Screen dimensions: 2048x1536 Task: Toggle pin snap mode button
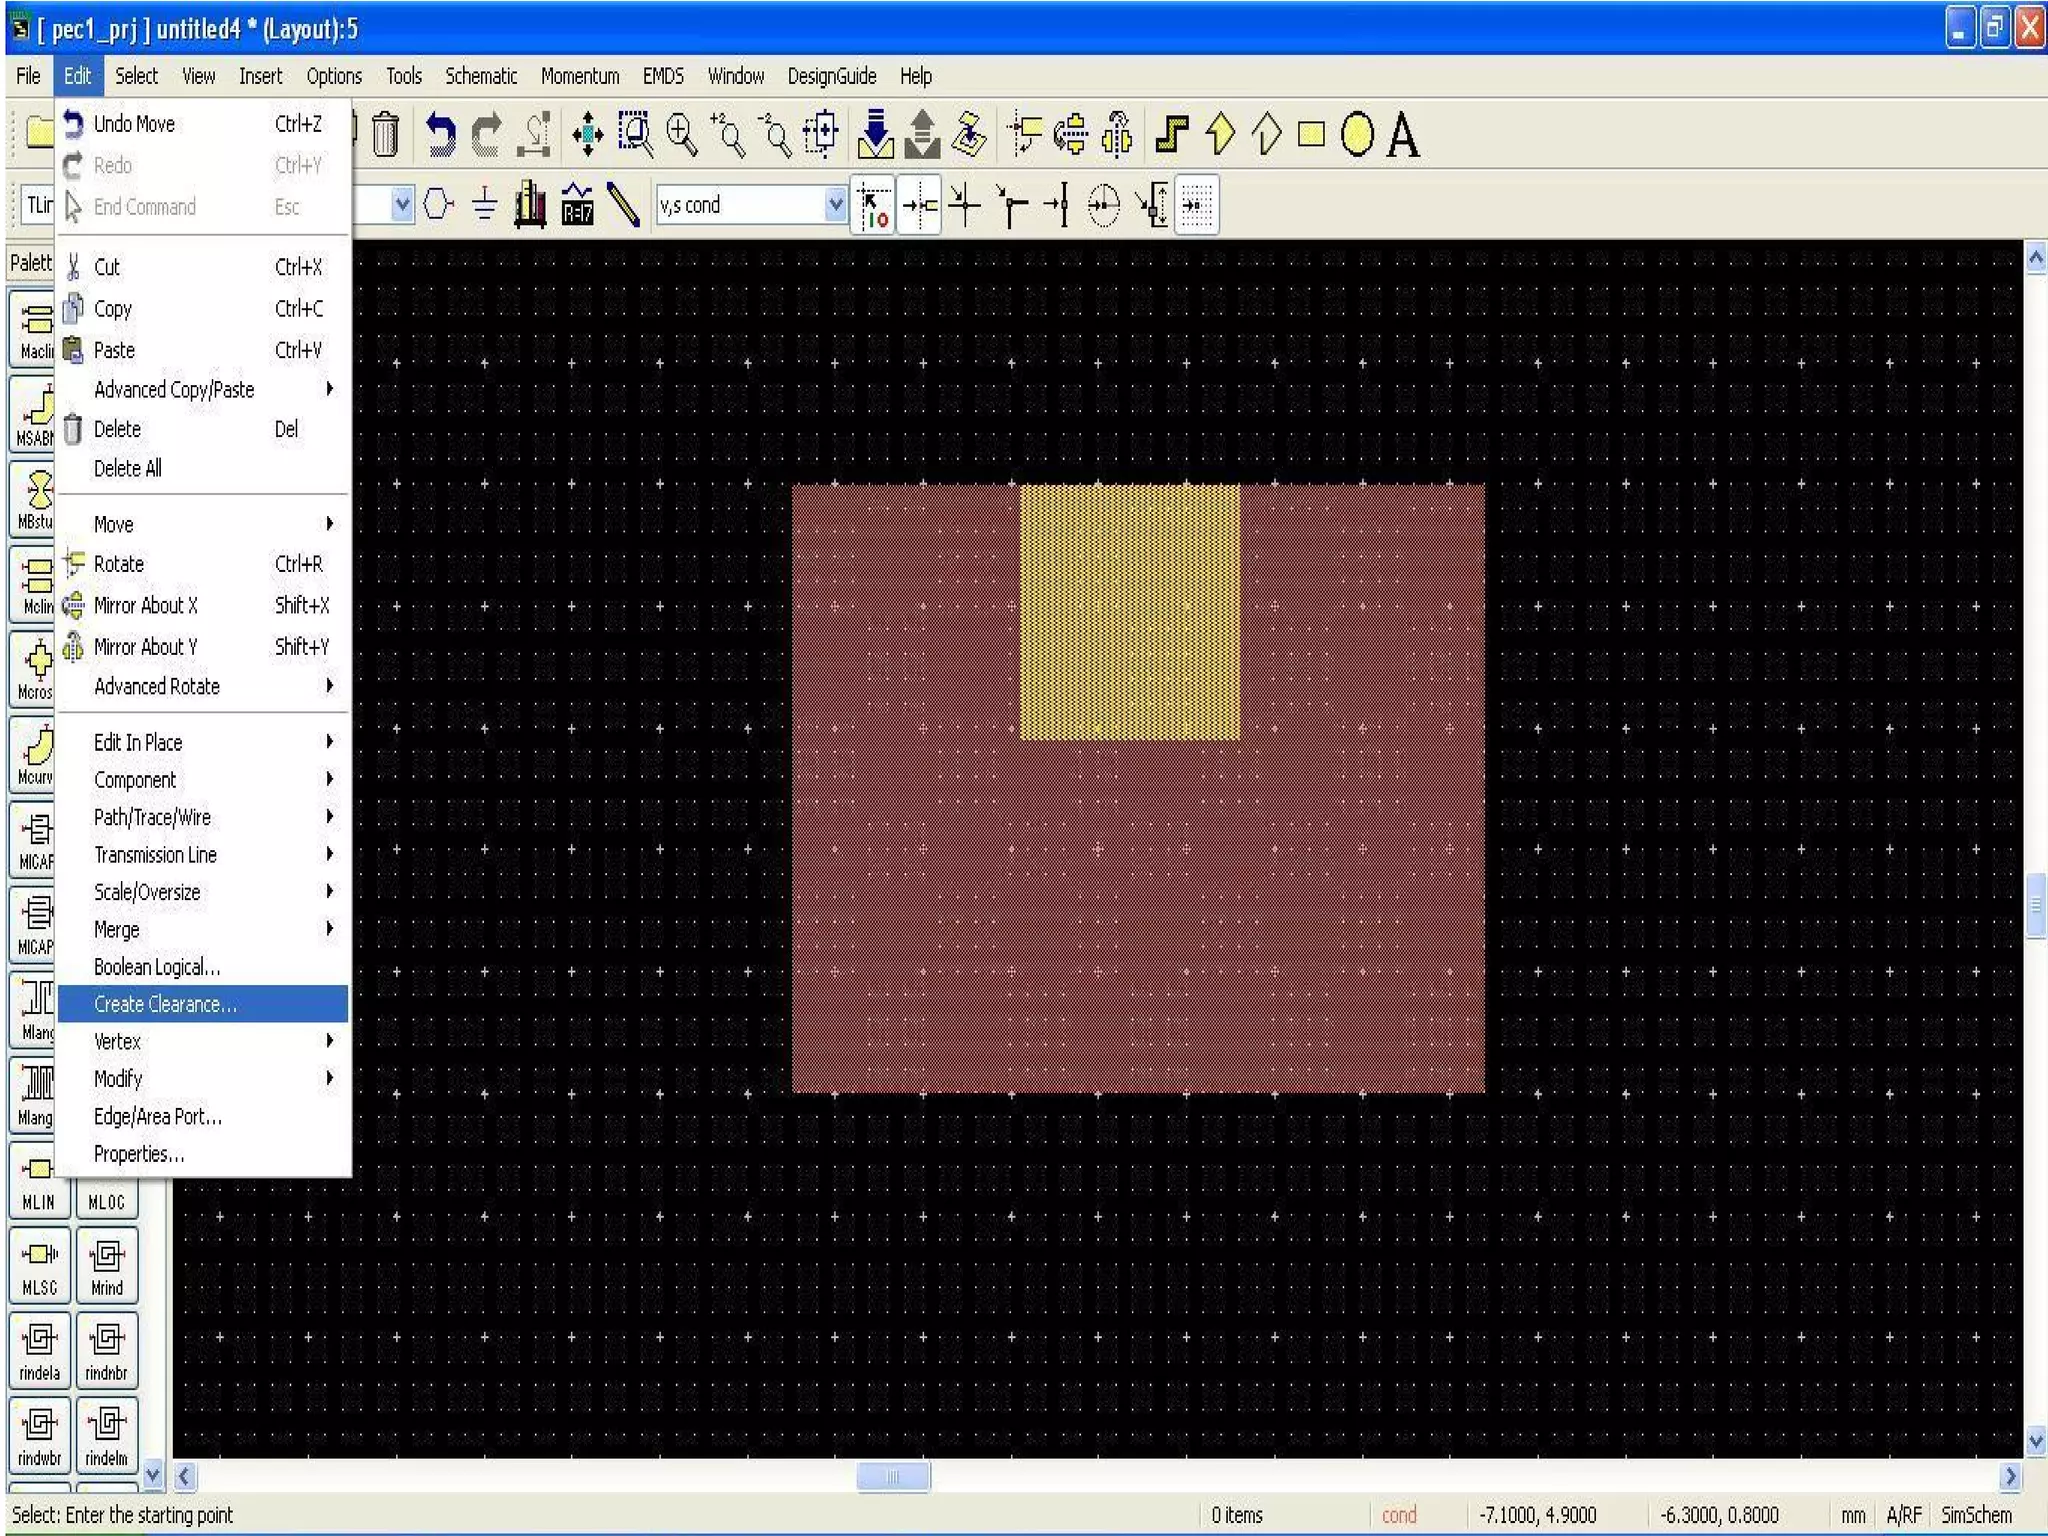pos(919,205)
